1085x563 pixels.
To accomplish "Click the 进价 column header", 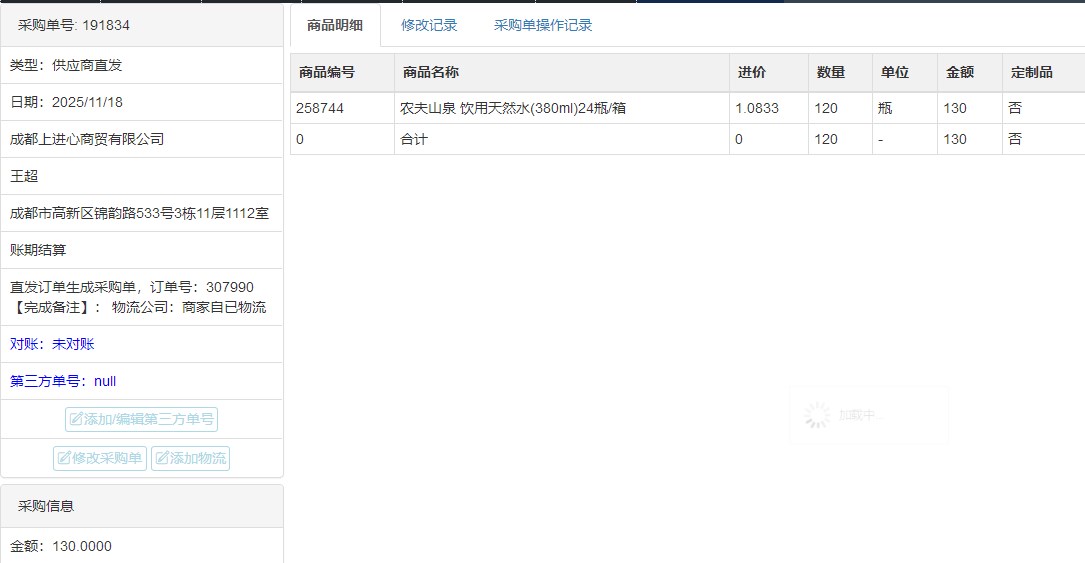I will point(752,72).
